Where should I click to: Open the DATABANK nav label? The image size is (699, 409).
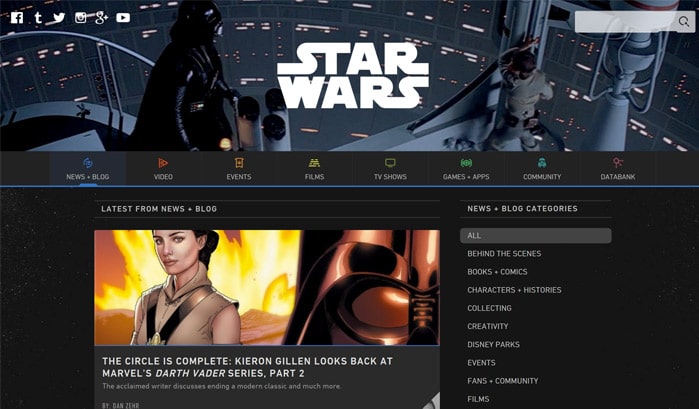[618, 177]
